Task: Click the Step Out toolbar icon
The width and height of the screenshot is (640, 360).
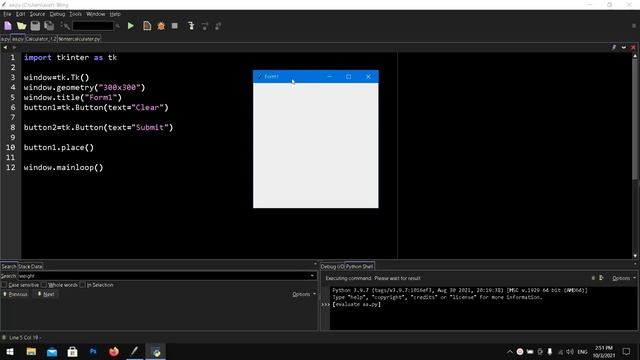Action: [x=218, y=26]
